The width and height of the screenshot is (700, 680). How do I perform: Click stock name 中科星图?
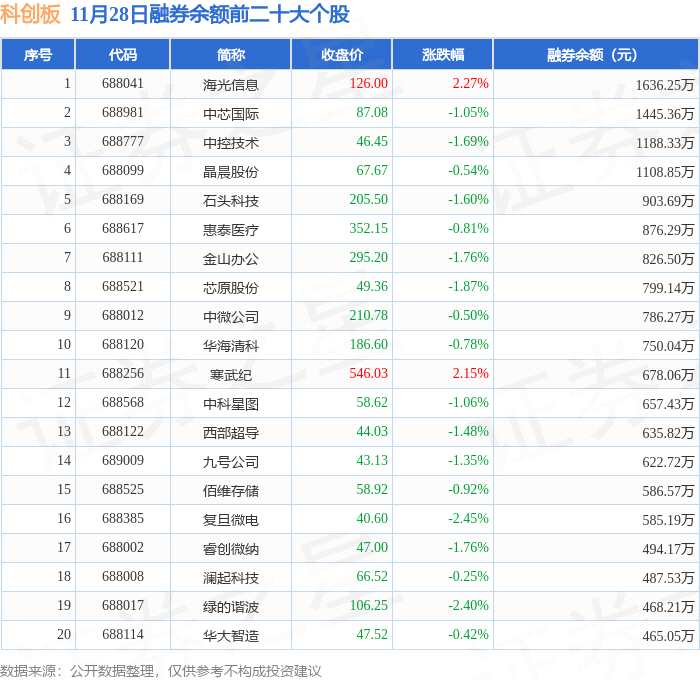tap(231, 404)
